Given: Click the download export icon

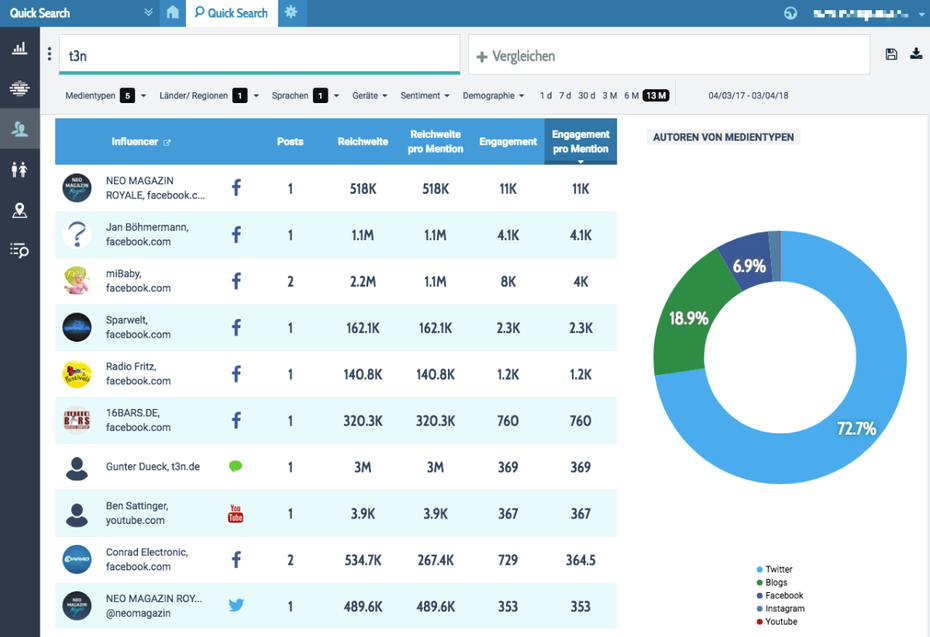Looking at the screenshot, I should pyautogui.click(x=916, y=54).
